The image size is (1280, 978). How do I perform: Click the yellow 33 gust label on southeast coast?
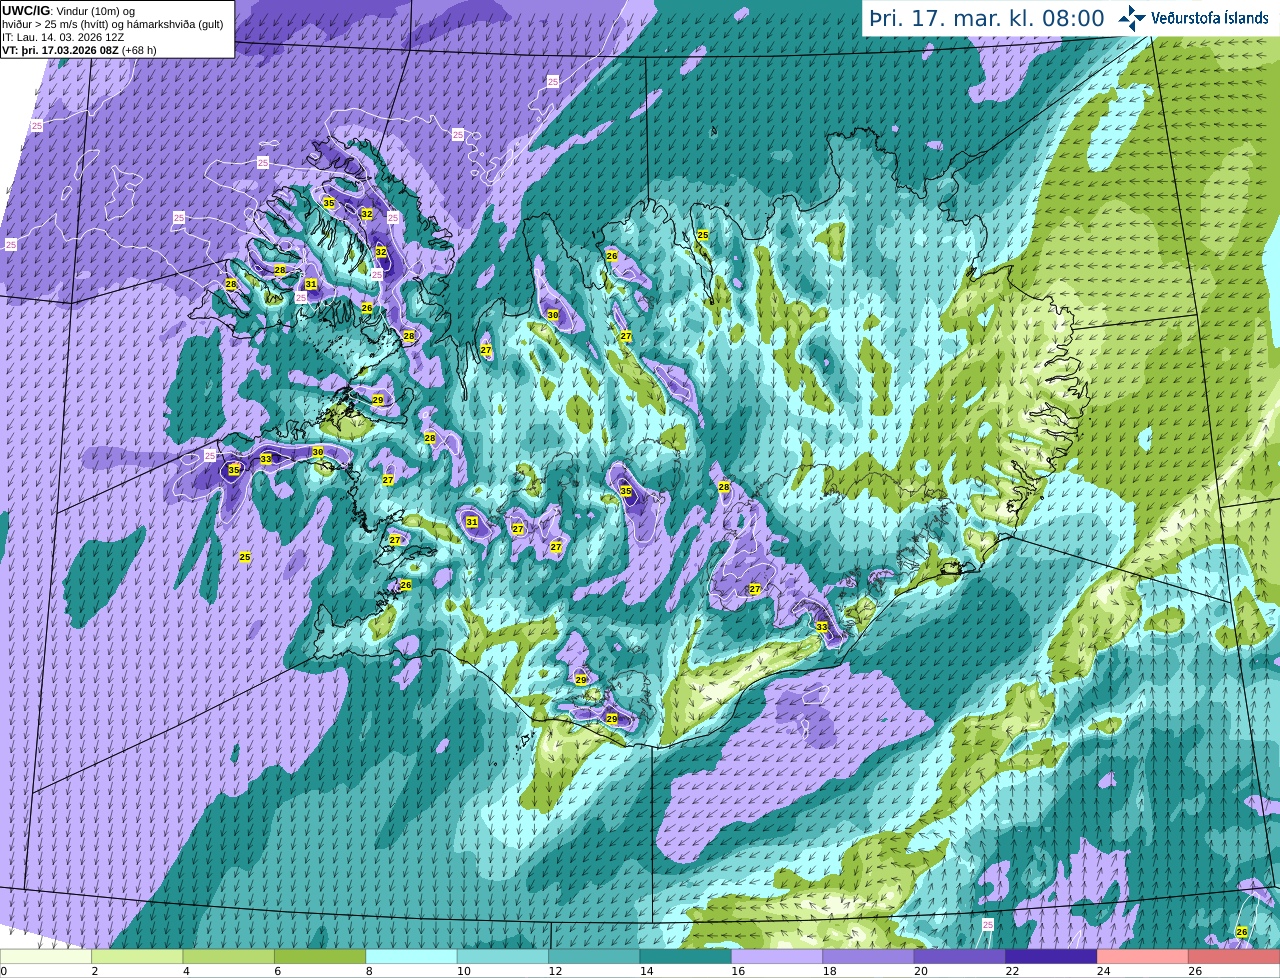tap(822, 627)
